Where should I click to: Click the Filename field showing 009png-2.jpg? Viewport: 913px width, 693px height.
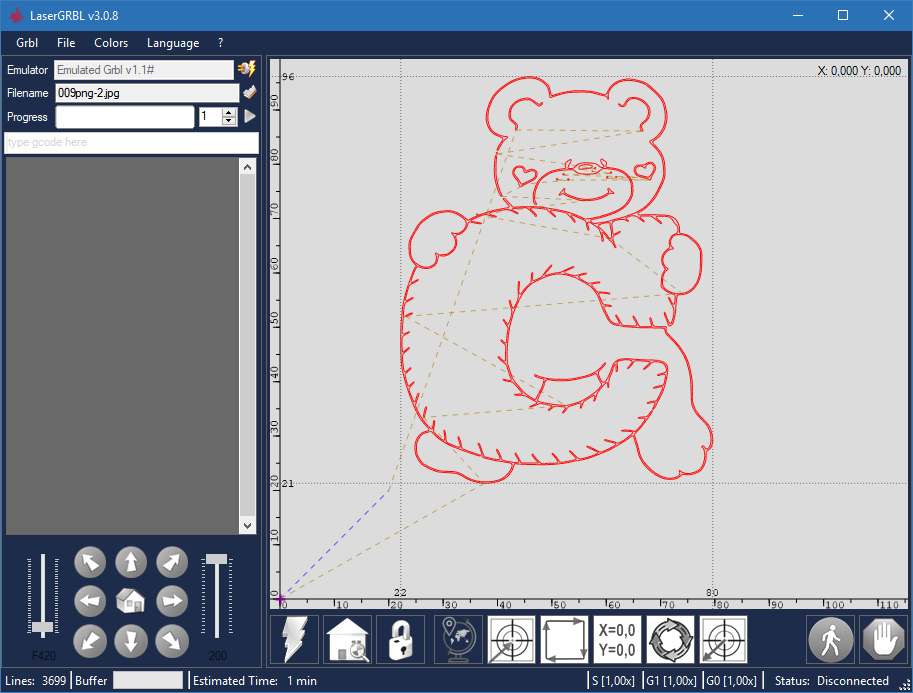pos(147,93)
